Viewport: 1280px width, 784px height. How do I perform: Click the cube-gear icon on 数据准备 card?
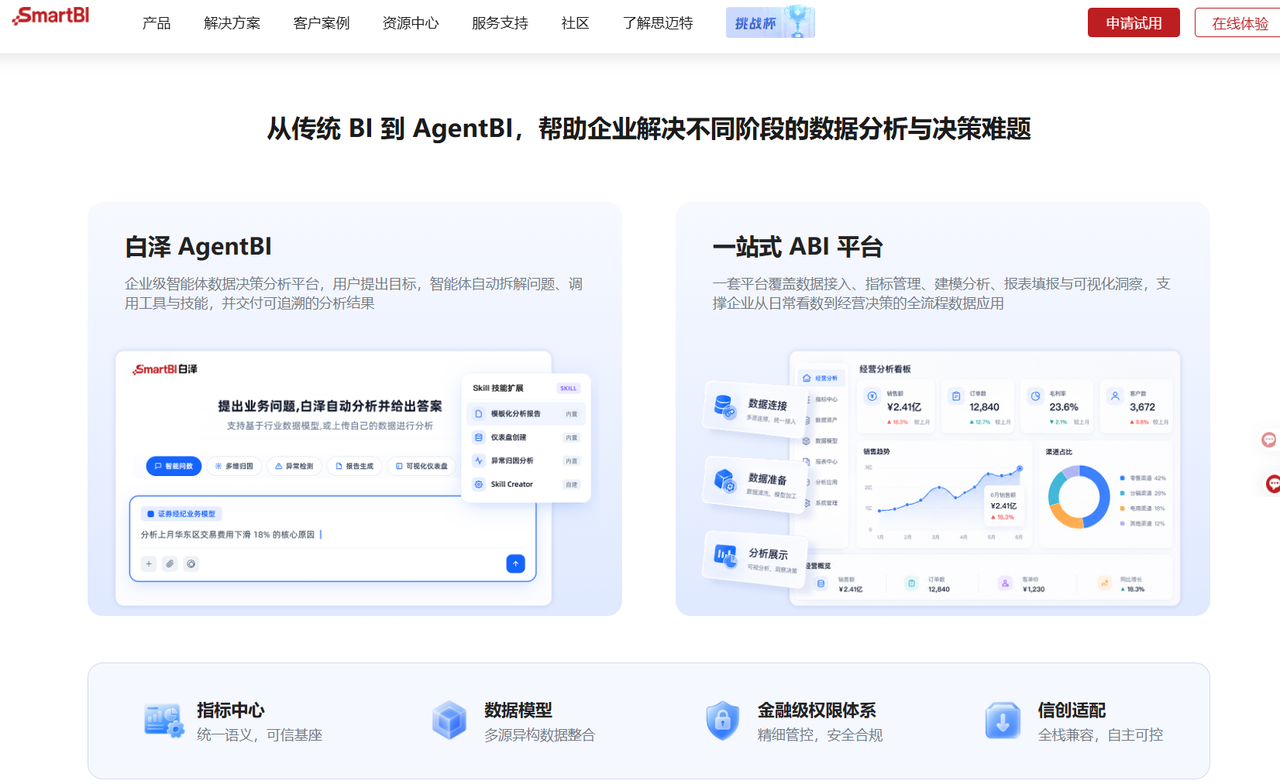724,482
